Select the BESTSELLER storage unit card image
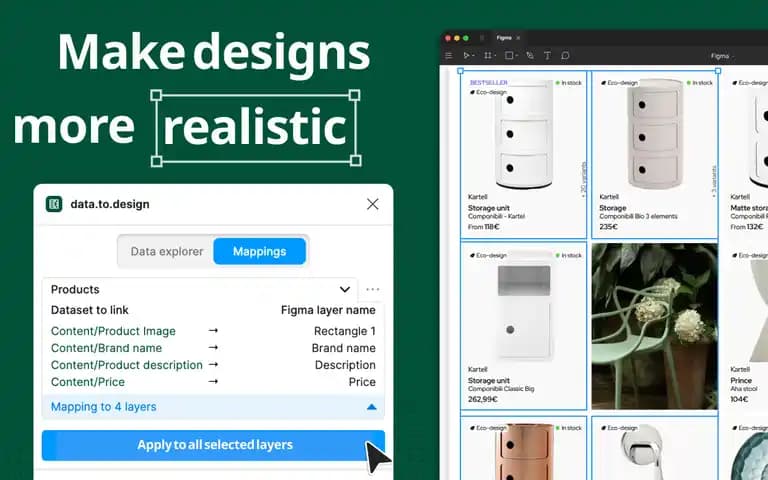768x480 pixels. (x=524, y=135)
